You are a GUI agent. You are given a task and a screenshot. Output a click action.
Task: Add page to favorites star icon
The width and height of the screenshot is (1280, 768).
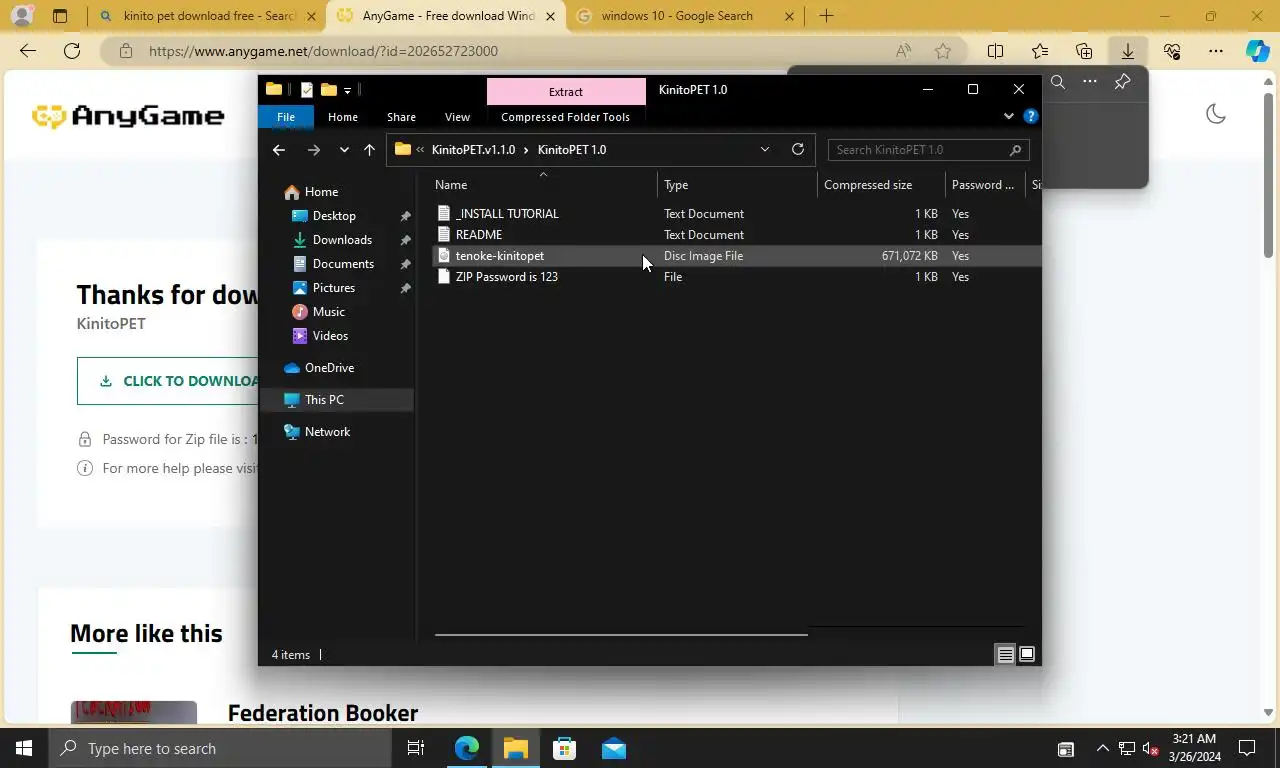(943, 51)
